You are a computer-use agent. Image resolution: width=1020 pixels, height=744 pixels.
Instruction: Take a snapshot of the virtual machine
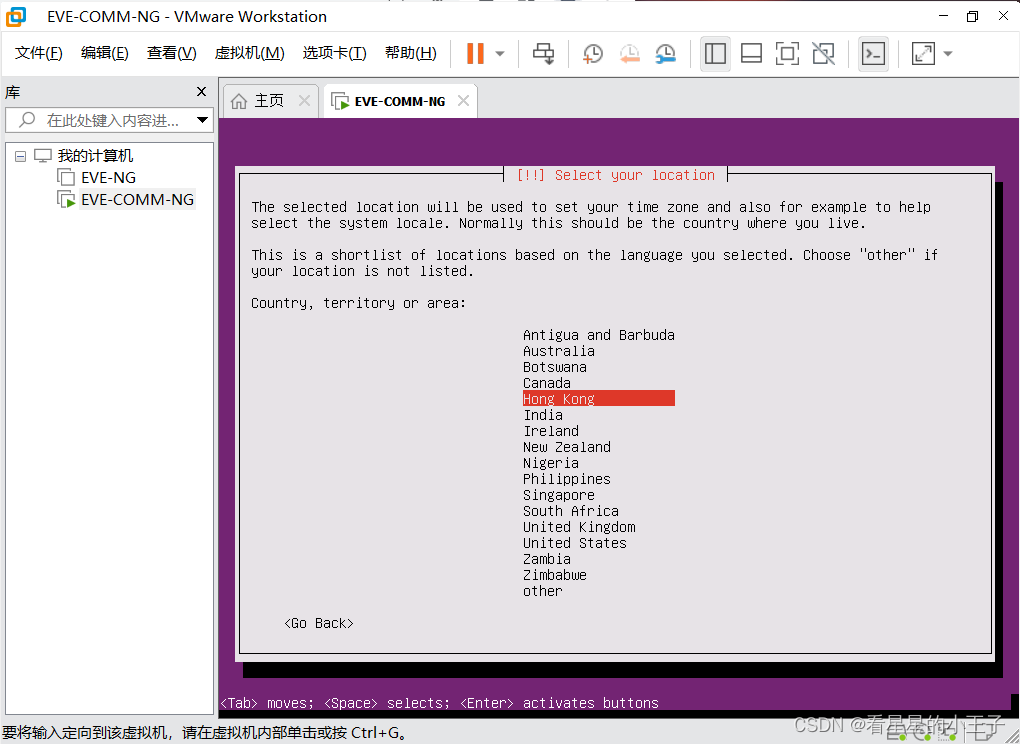(593, 53)
